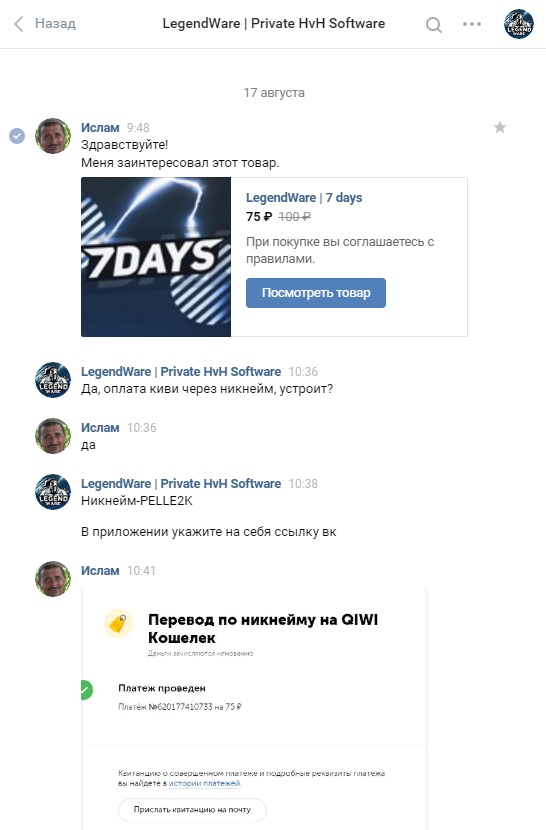Open sender name LegendWare at 10:36

[x=181, y=372]
